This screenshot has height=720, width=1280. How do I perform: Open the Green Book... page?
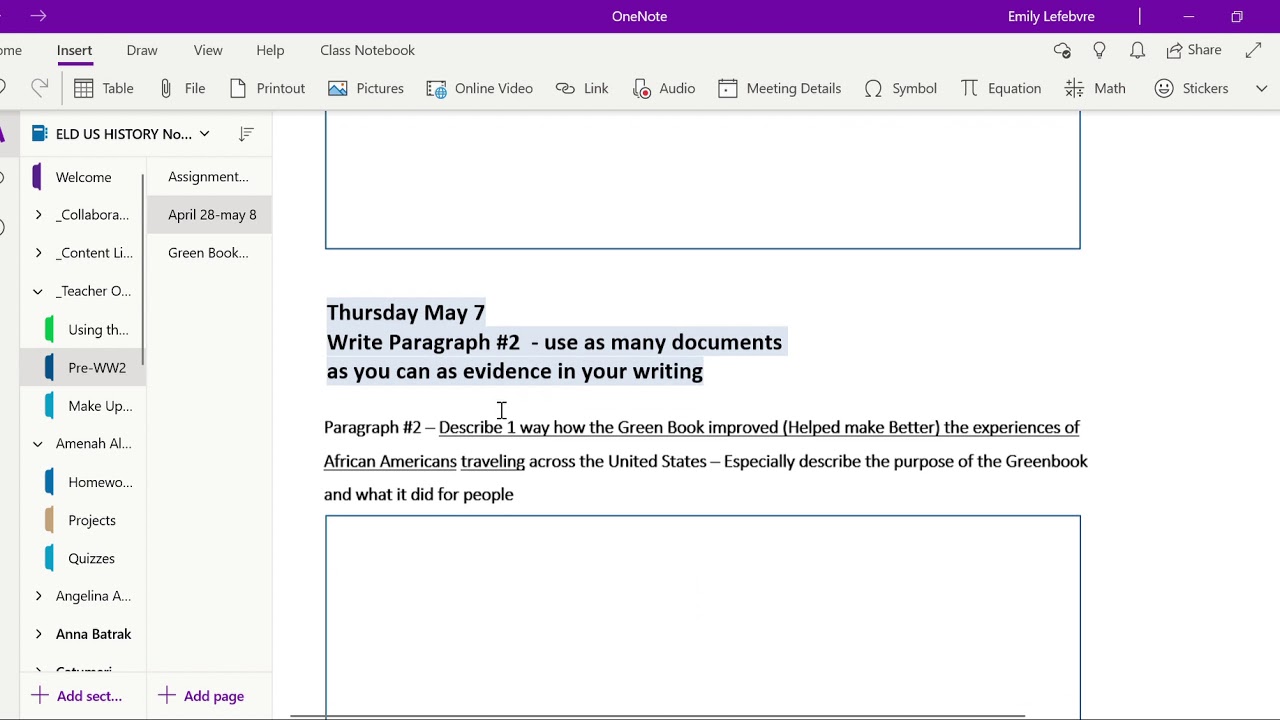(209, 253)
